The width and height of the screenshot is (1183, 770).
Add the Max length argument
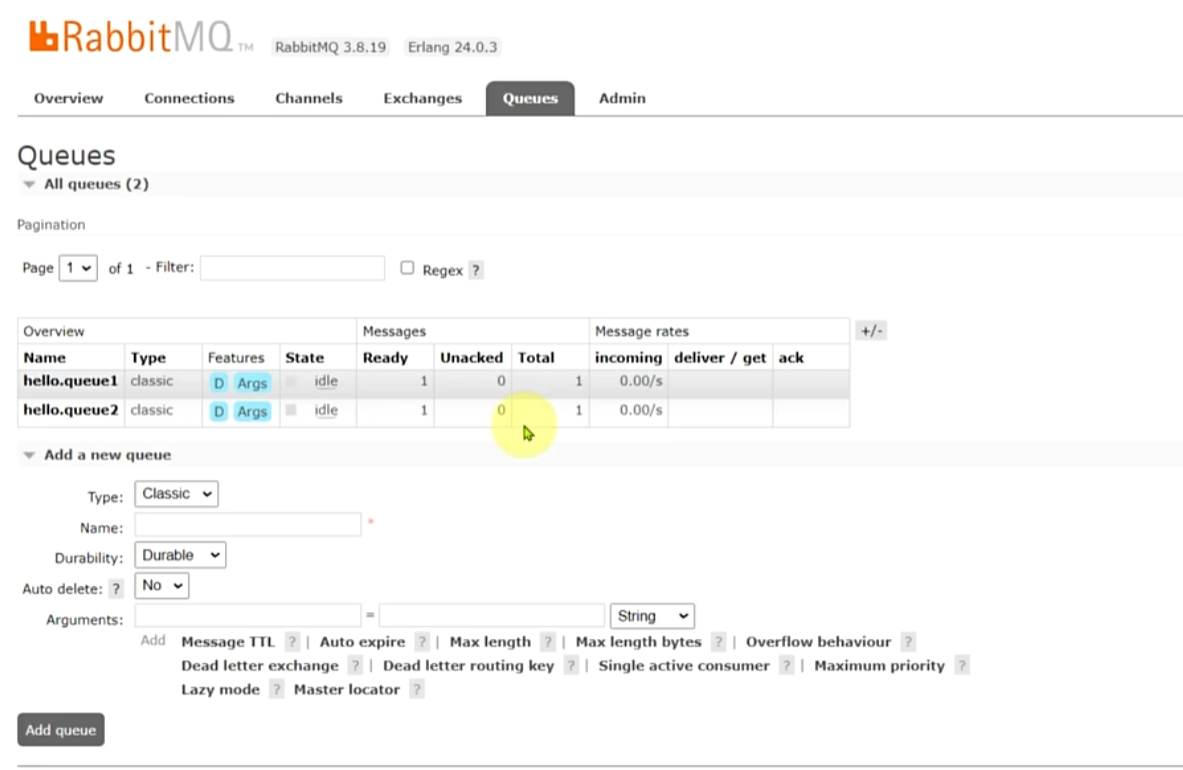click(x=490, y=642)
